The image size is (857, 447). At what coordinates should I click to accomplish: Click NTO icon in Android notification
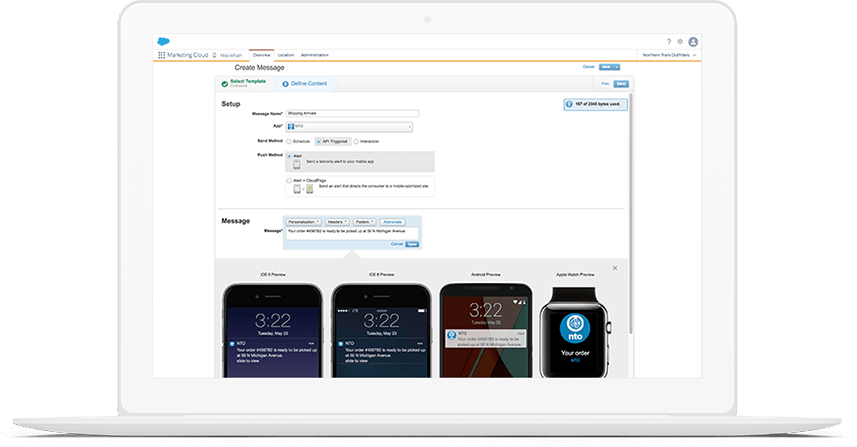coord(452,335)
